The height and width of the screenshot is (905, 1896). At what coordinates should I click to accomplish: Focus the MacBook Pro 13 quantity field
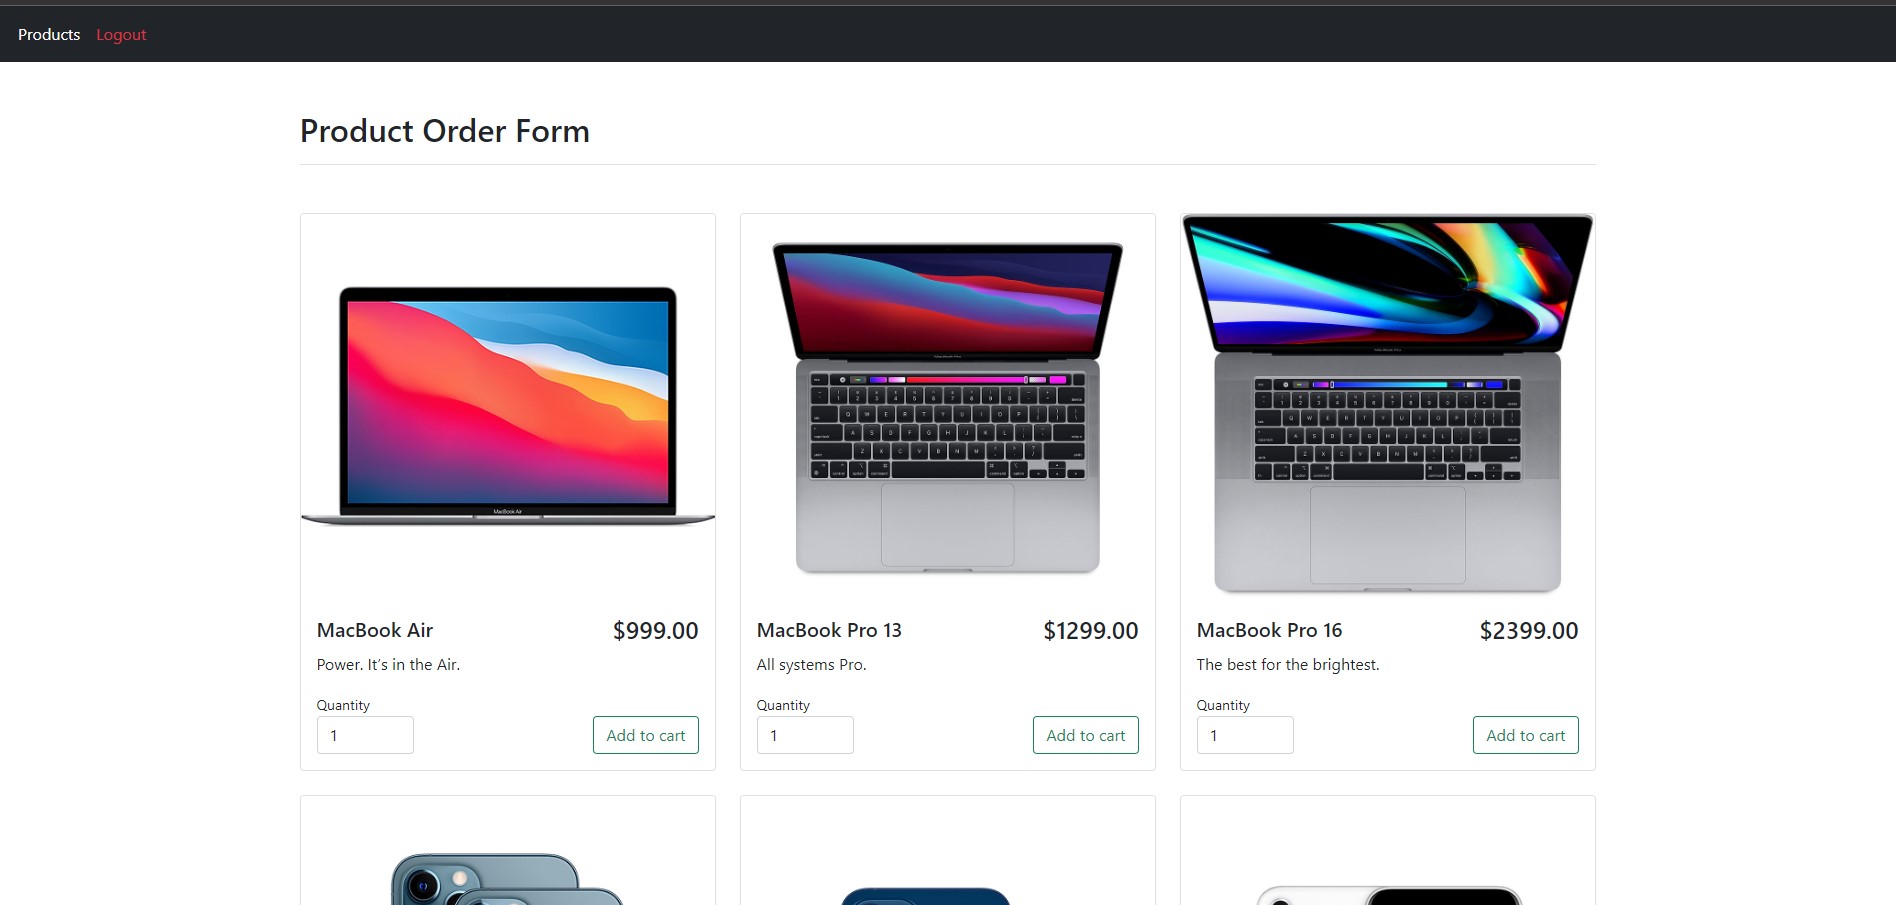[805, 735]
